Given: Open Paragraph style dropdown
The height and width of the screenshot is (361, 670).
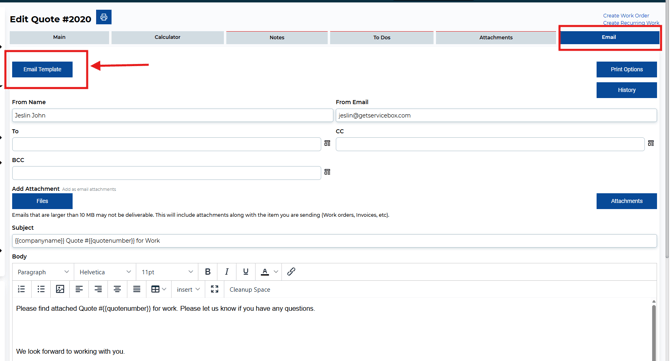Looking at the screenshot, I should [x=43, y=272].
